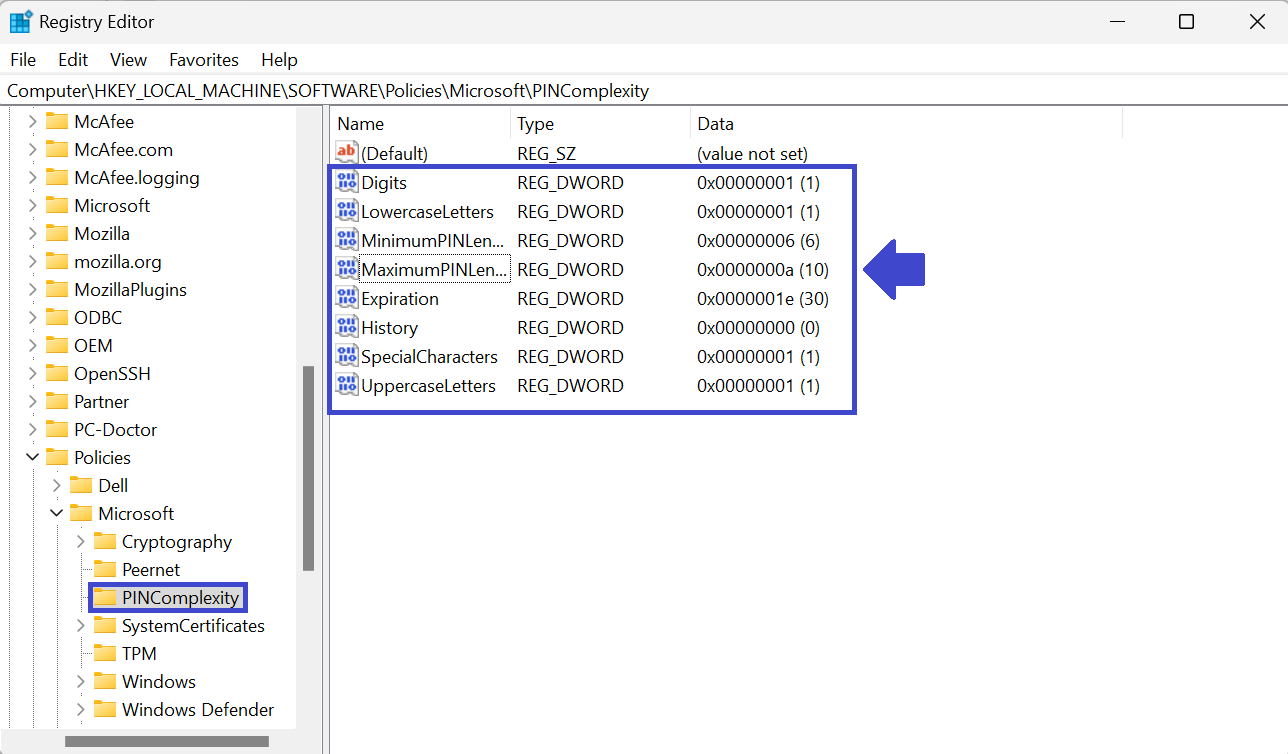Click the PINComplexity folder icon
This screenshot has width=1288, height=754.
pos(105,598)
